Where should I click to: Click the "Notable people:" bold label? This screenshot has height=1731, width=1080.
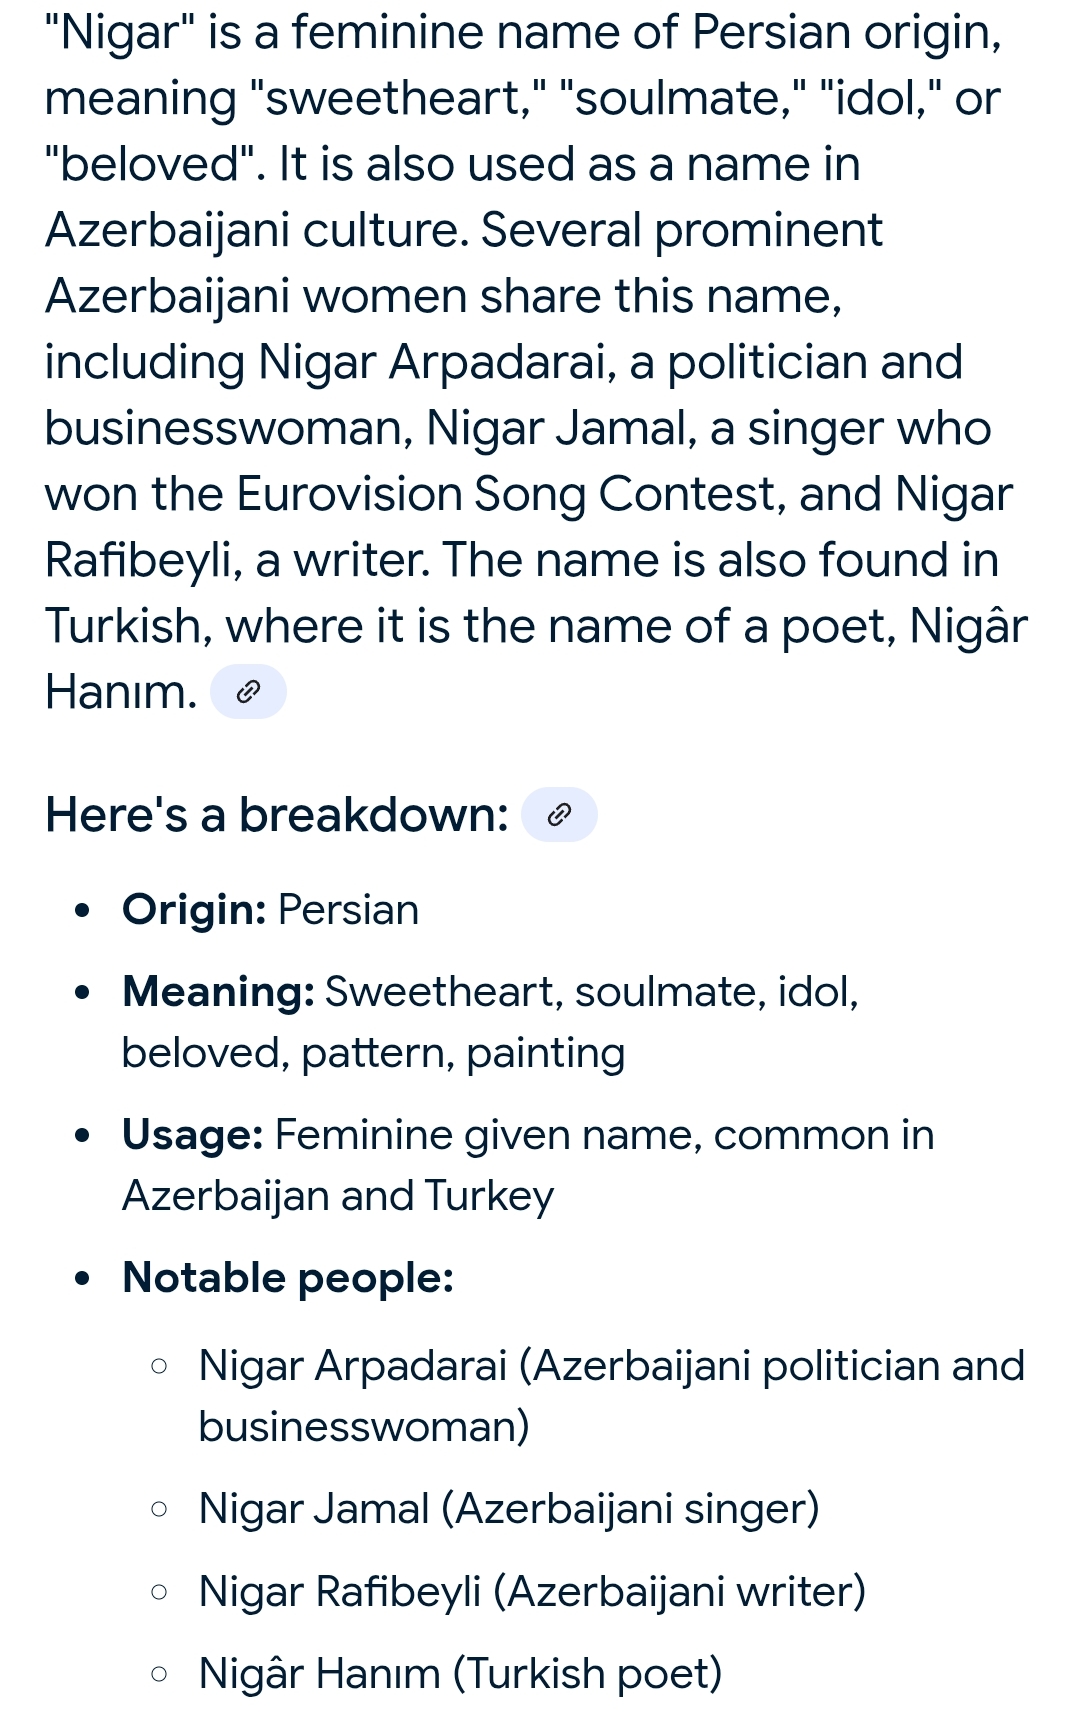288,1278
